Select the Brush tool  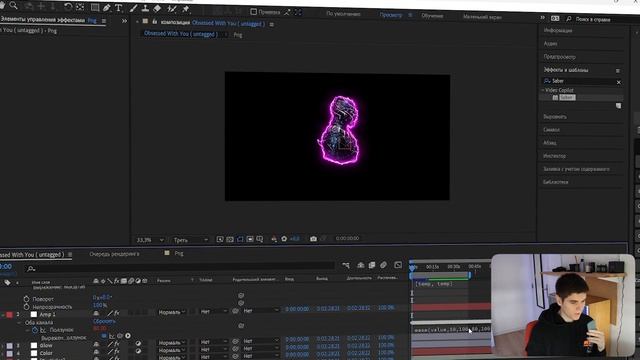pos(133,8)
